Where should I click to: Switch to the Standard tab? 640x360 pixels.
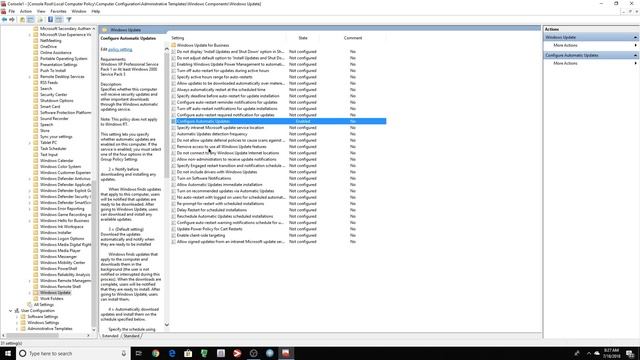click(131, 336)
